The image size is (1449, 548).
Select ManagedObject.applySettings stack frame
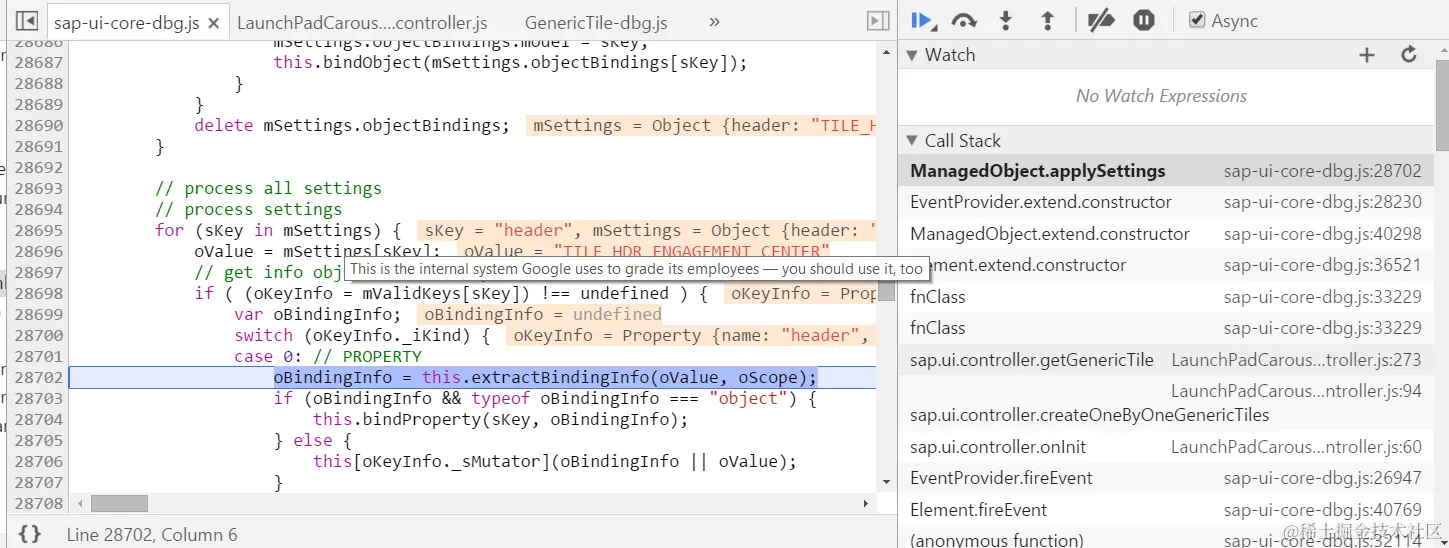(x=1166, y=171)
